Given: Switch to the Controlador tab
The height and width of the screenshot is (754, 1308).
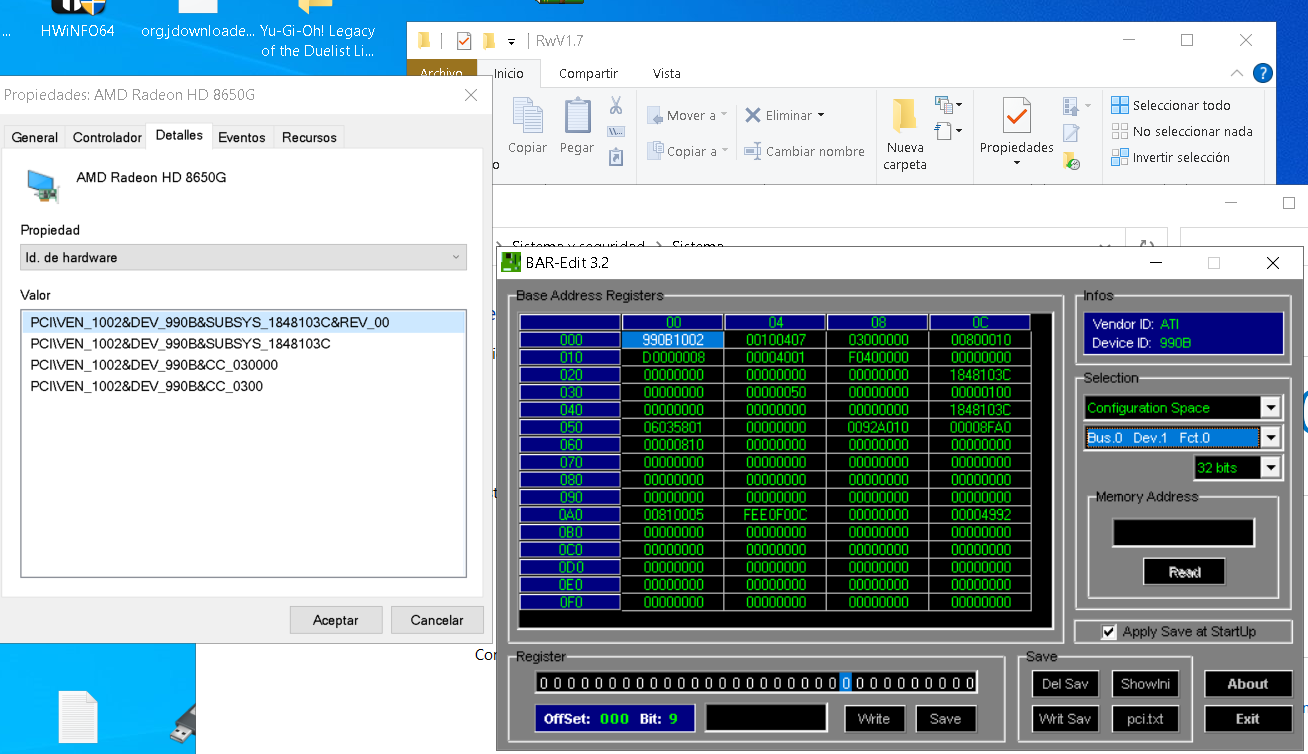Looking at the screenshot, I should (107, 137).
